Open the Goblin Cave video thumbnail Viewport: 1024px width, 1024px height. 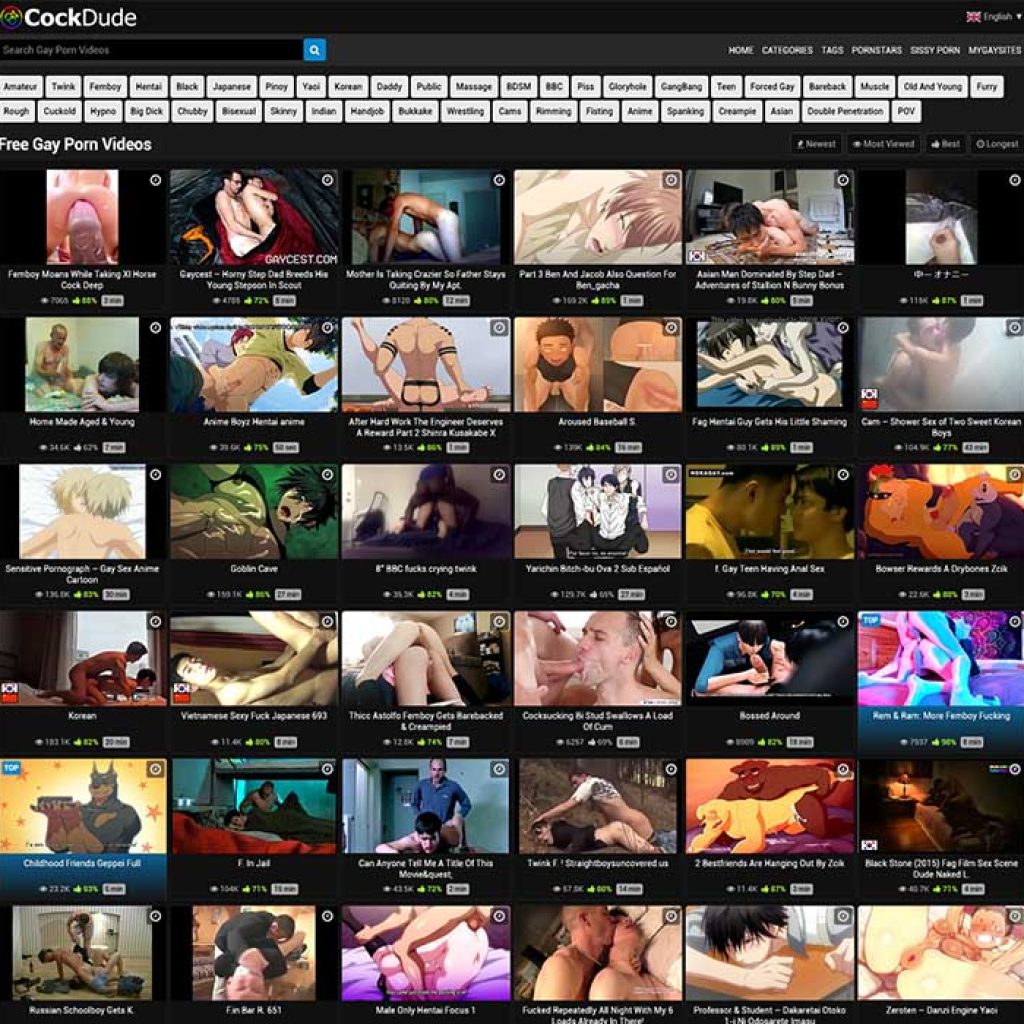click(254, 511)
